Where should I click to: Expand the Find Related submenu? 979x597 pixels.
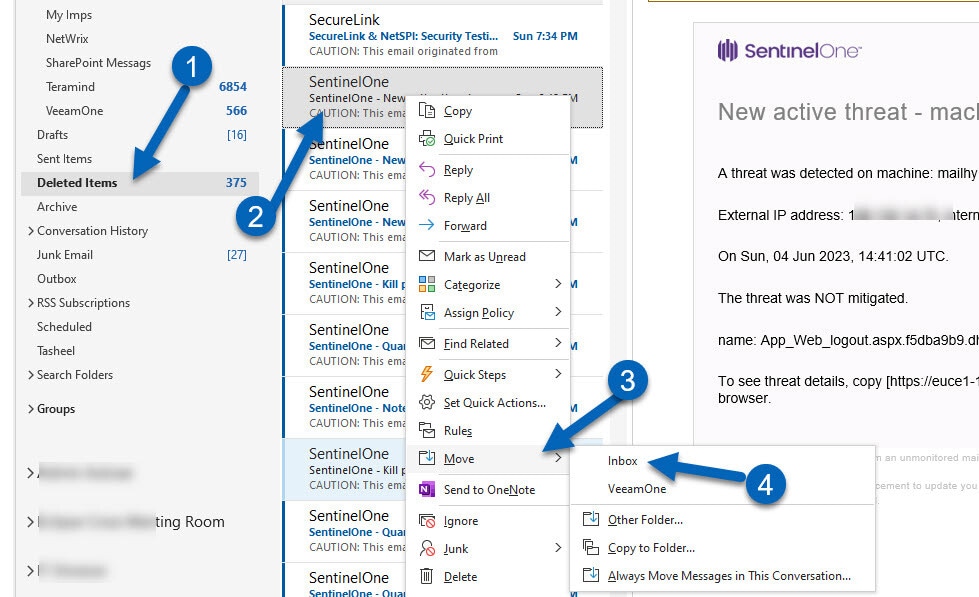(x=558, y=344)
